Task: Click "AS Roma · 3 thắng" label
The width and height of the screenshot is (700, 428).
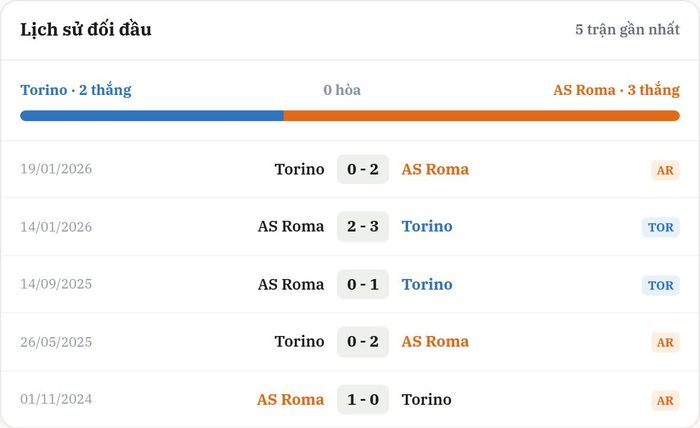Action: coord(617,90)
